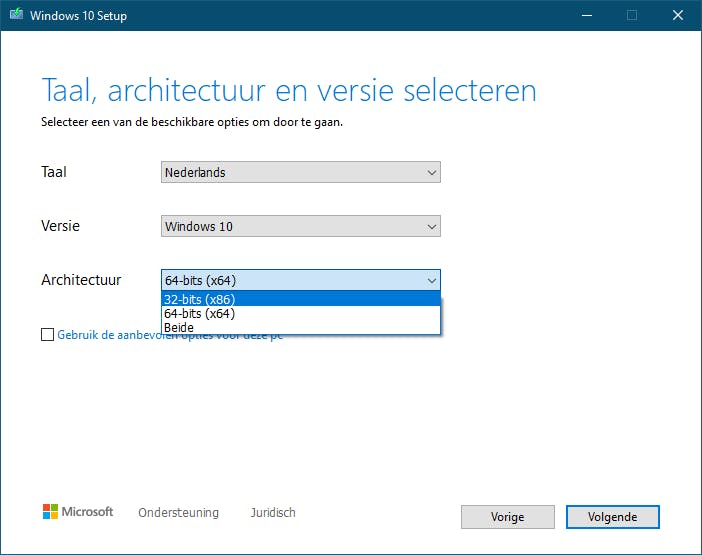The width and height of the screenshot is (702, 555).
Task: Click the 'Selecteer een van de beschikbare opties' text
Action: point(192,122)
